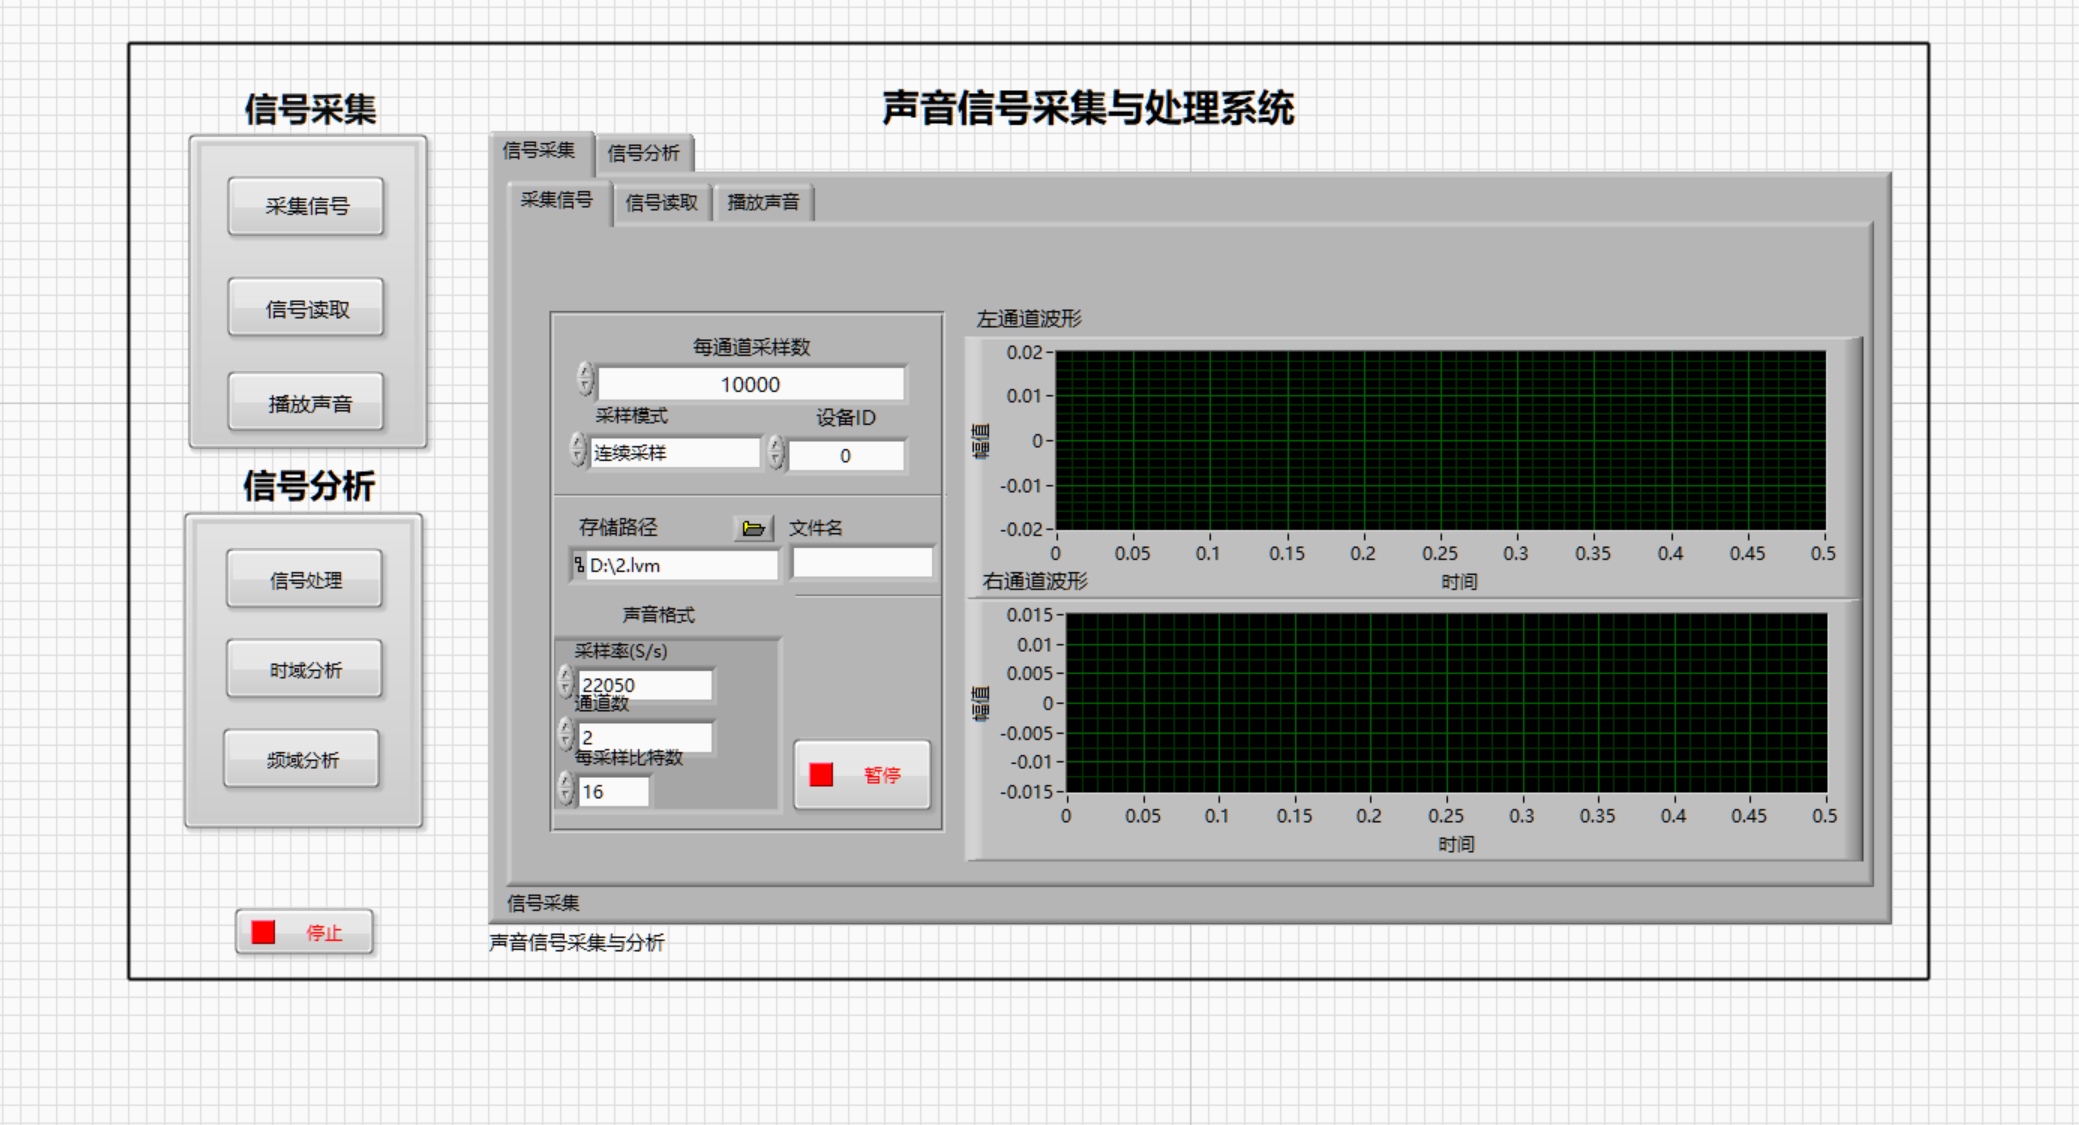The height and width of the screenshot is (1125, 2079).
Task: Open the 播放声音 sub-tab
Action: click(763, 203)
